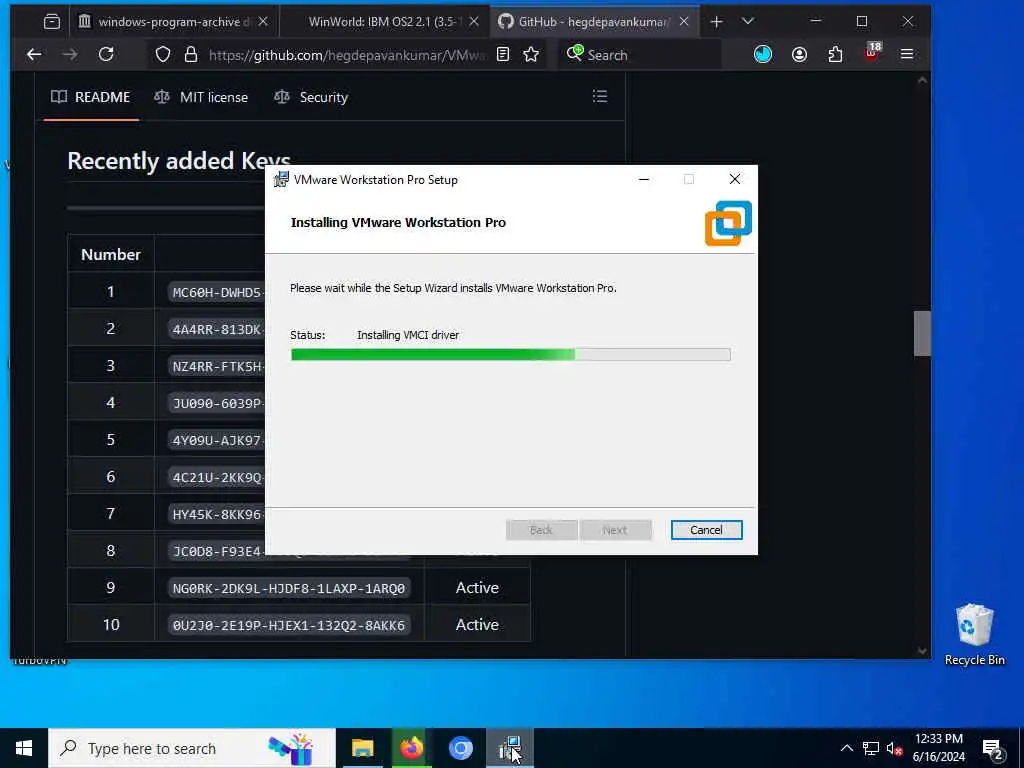Click the installation progress bar

(510, 355)
